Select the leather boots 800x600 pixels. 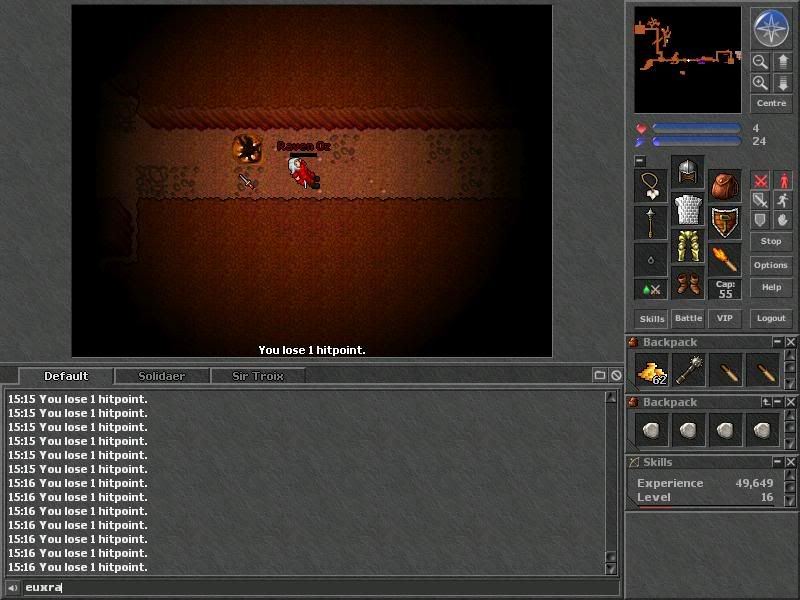[x=688, y=283]
